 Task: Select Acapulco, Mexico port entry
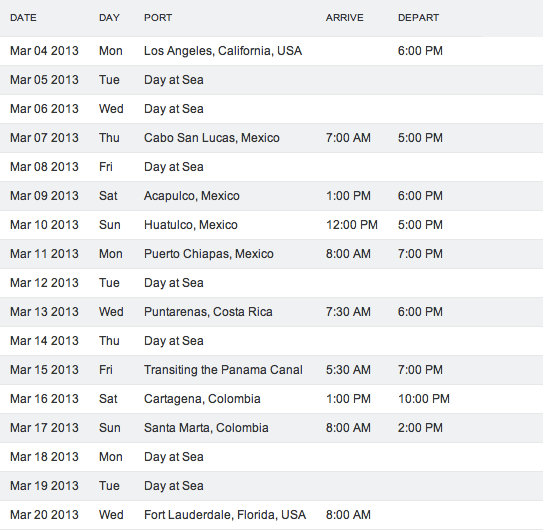click(x=192, y=196)
